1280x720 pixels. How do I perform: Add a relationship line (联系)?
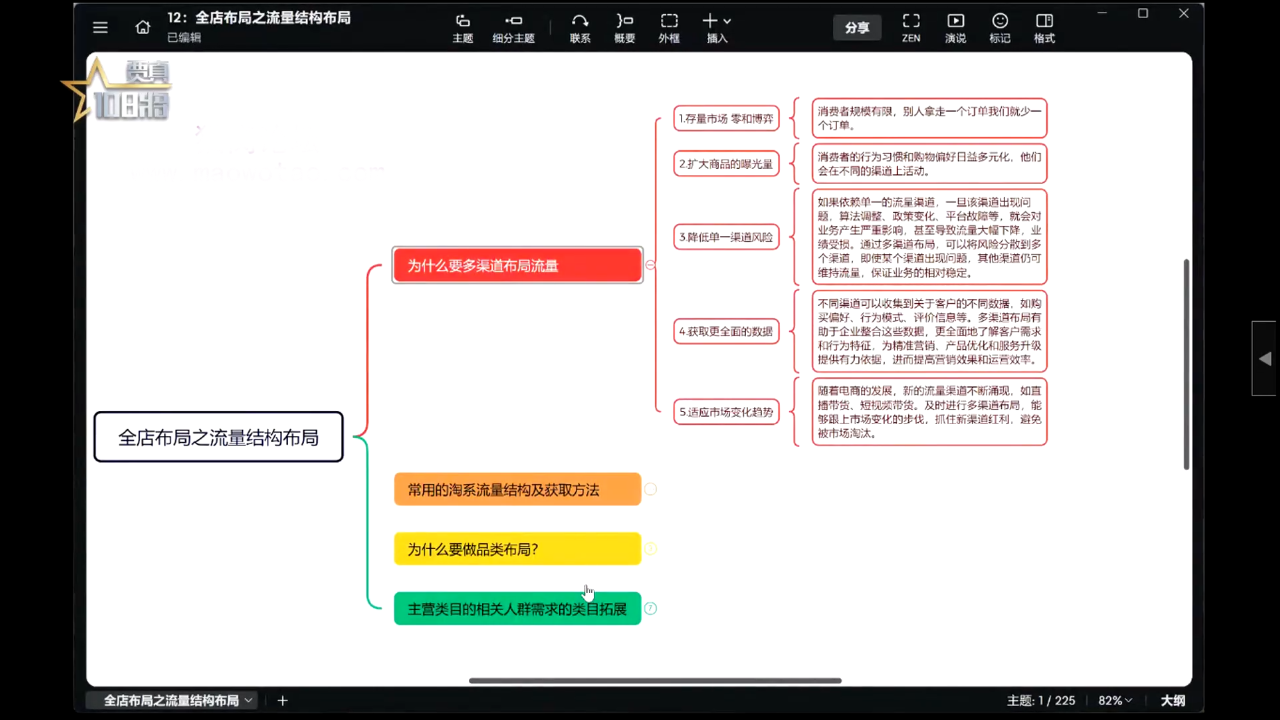[x=580, y=27]
